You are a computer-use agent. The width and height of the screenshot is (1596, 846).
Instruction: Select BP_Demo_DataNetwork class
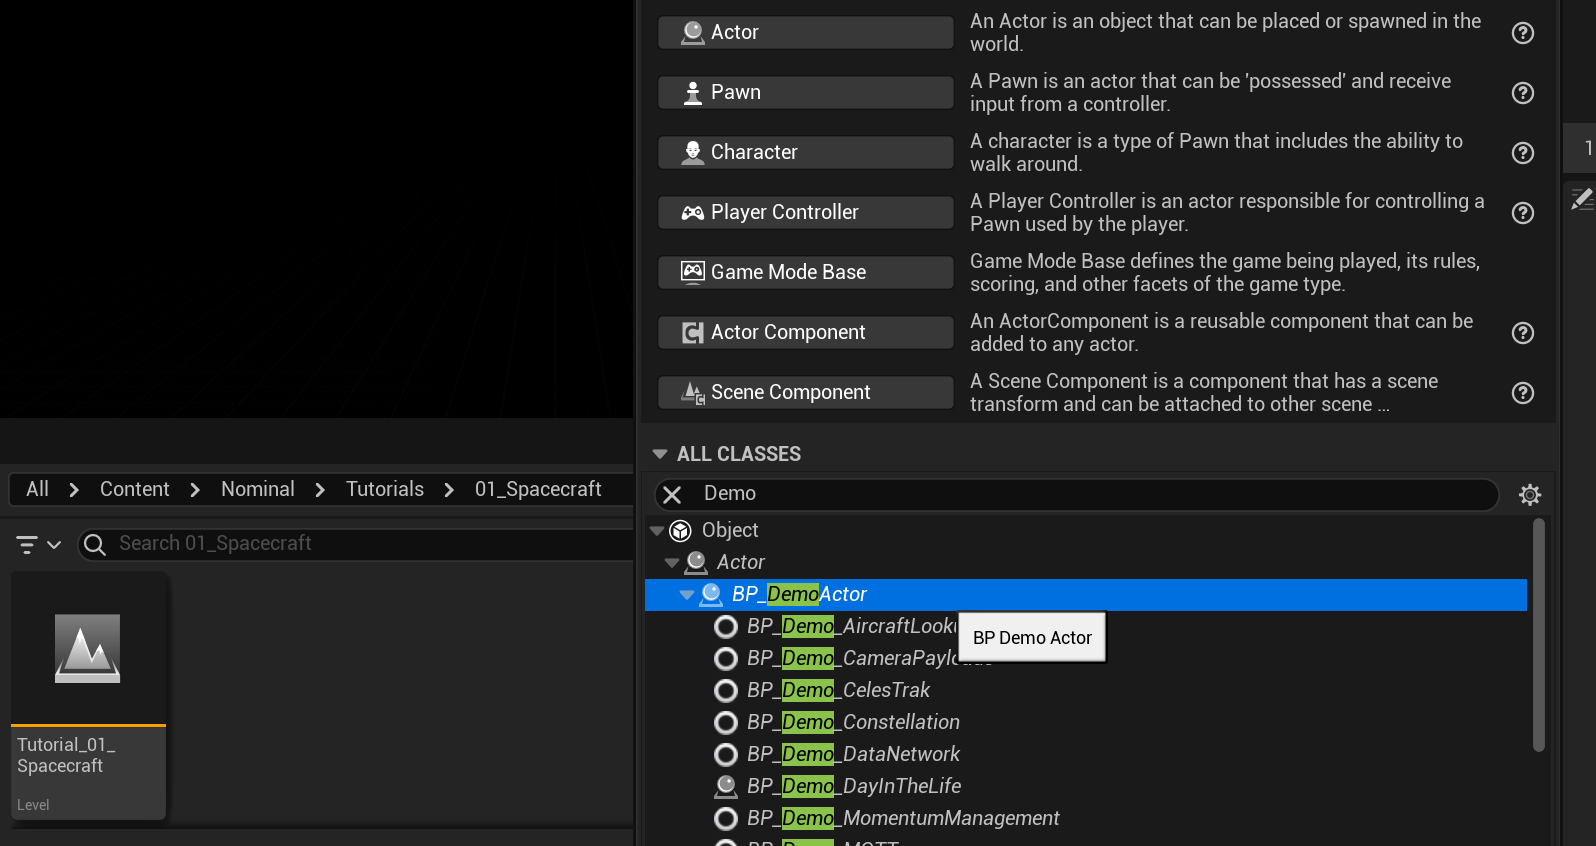[x=853, y=754]
